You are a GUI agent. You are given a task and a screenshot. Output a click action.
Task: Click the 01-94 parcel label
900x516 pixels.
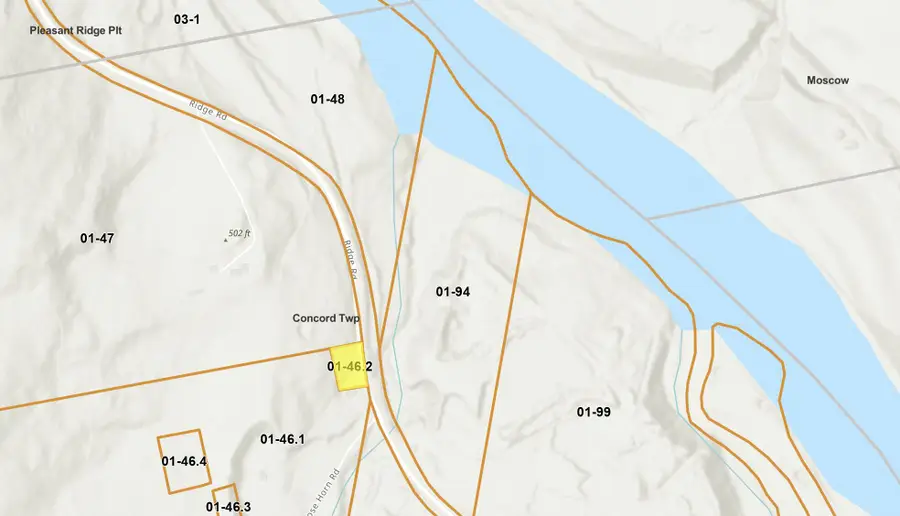point(453,292)
